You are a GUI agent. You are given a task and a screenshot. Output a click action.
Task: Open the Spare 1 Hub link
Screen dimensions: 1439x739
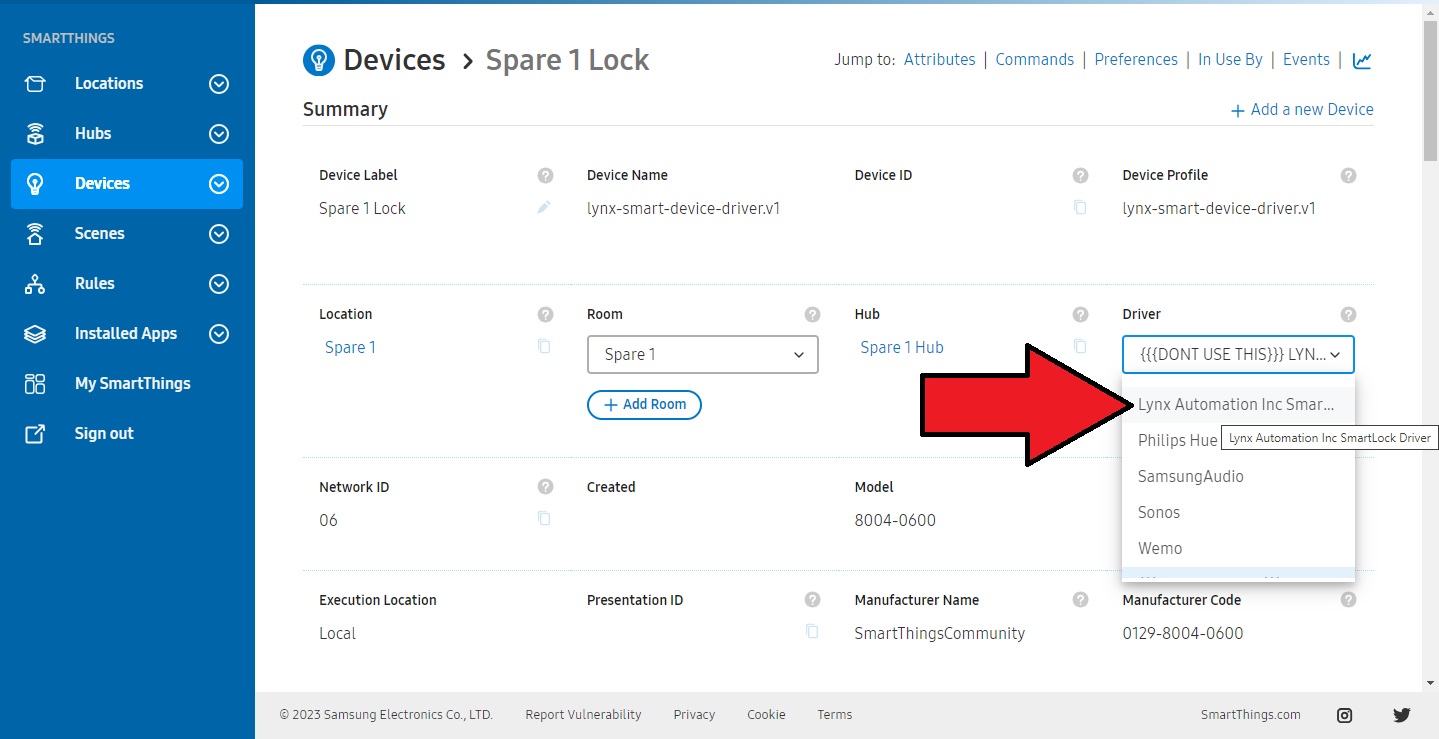pos(902,348)
